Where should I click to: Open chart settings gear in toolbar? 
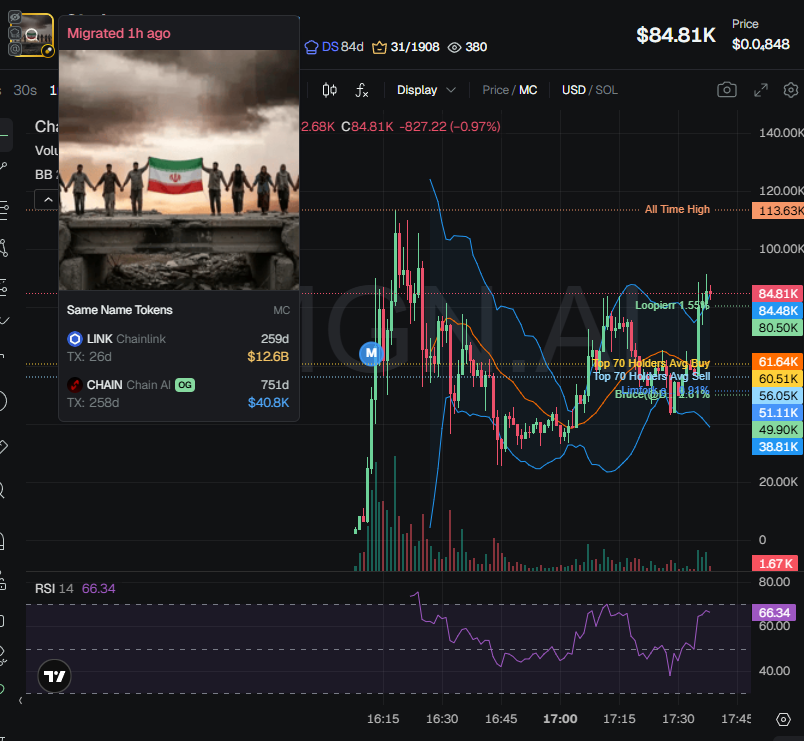click(791, 90)
